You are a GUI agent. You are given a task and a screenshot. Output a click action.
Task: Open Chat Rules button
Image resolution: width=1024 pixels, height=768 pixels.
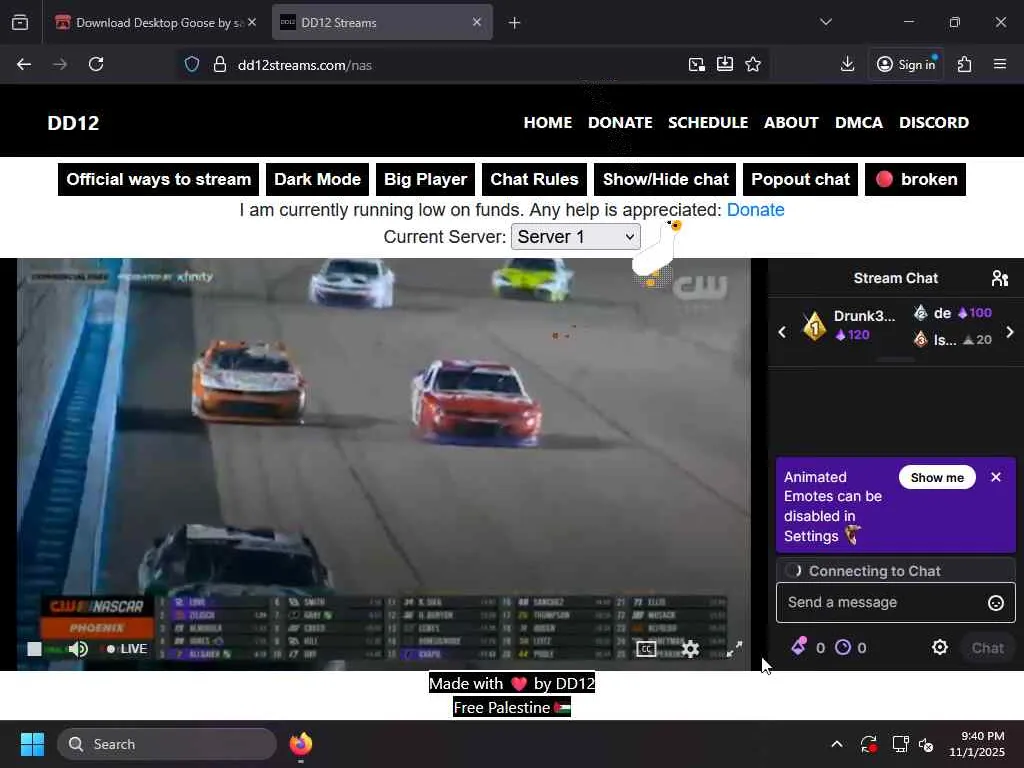point(534,180)
